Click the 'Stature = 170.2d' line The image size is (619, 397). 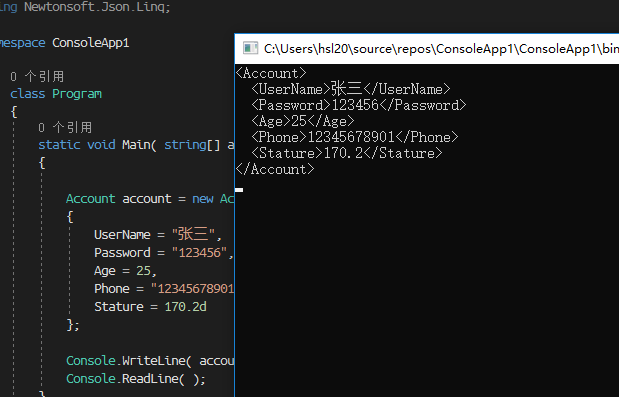tap(150, 307)
